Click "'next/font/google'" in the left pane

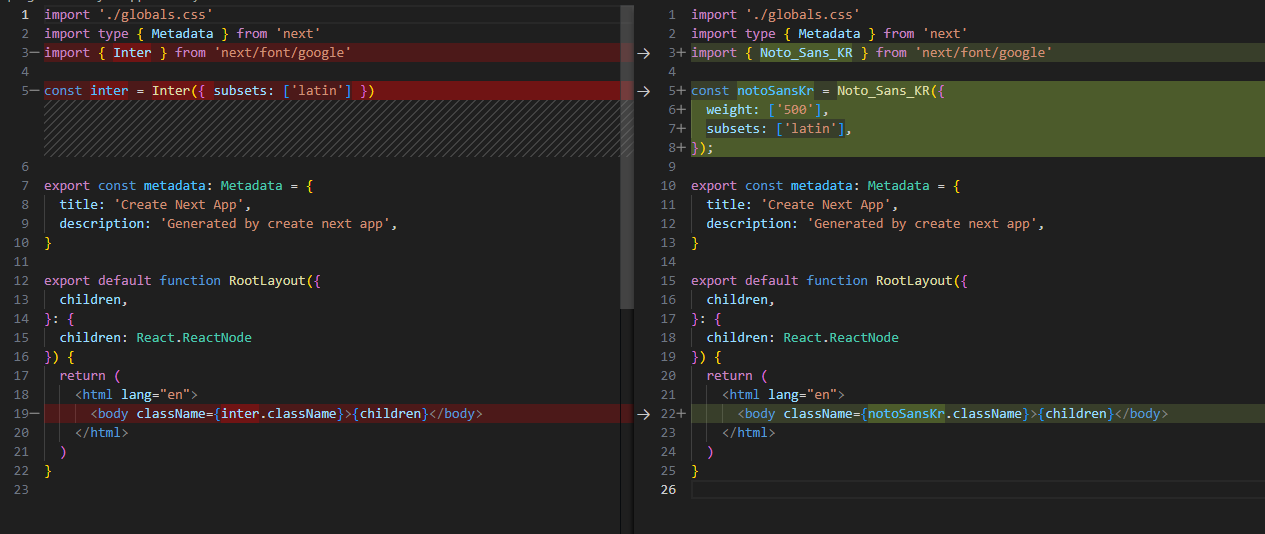[x=282, y=53]
